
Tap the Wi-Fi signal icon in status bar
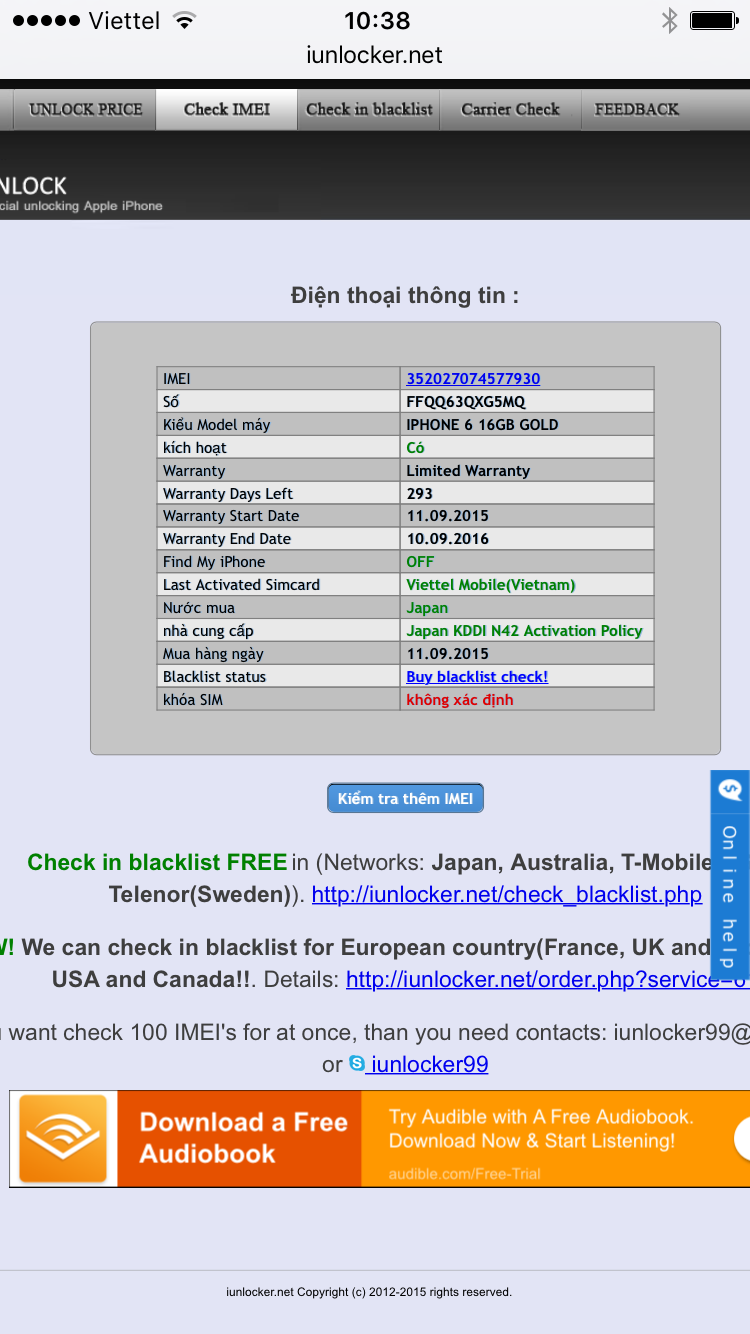click(184, 20)
